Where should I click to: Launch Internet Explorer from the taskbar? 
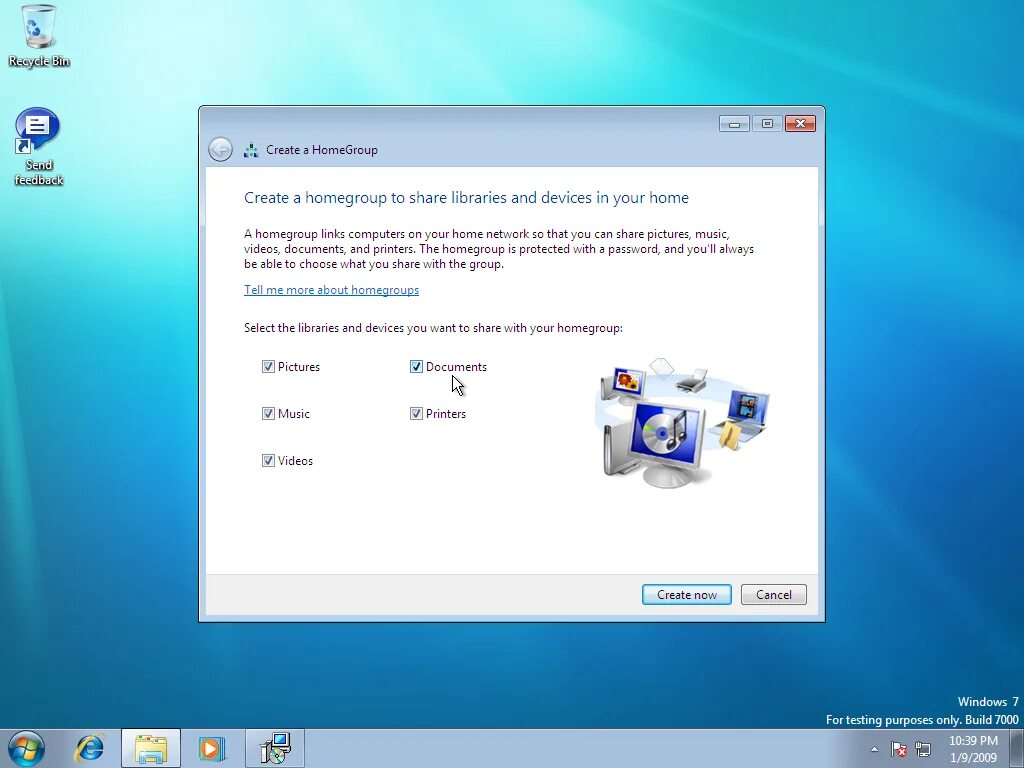[90, 748]
